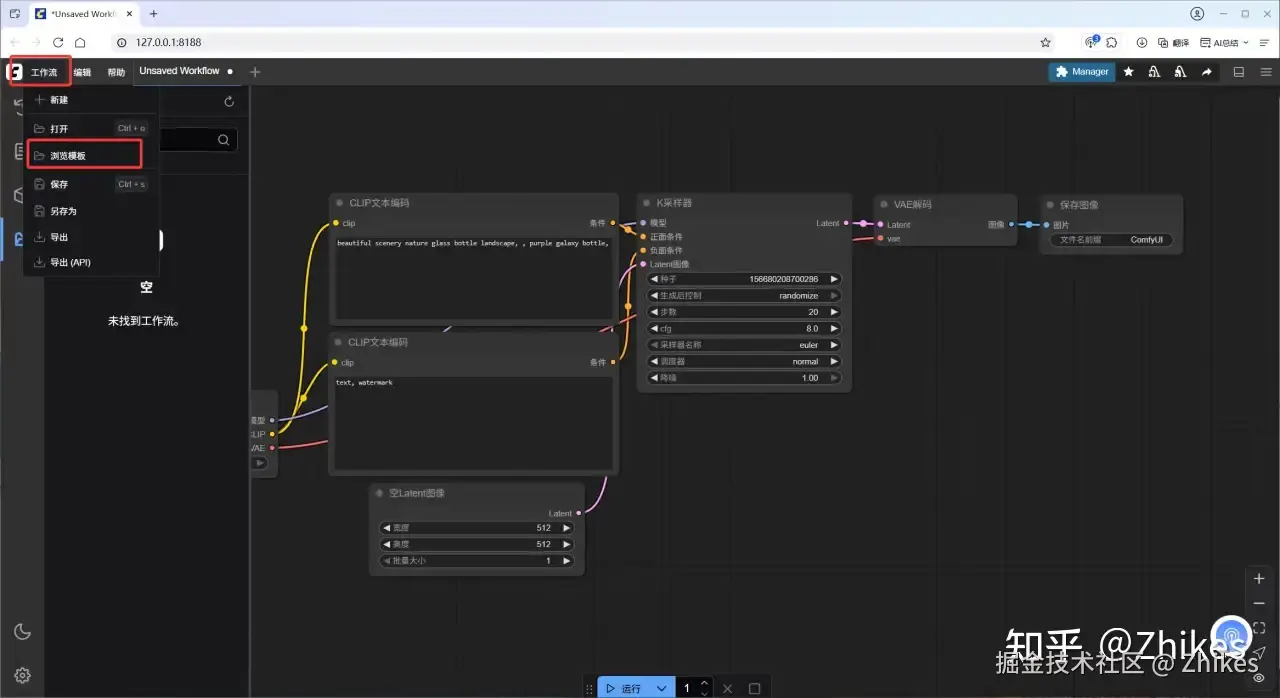Select 另存为 menu entry
The height and width of the screenshot is (698, 1280).
(x=90, y=211)
